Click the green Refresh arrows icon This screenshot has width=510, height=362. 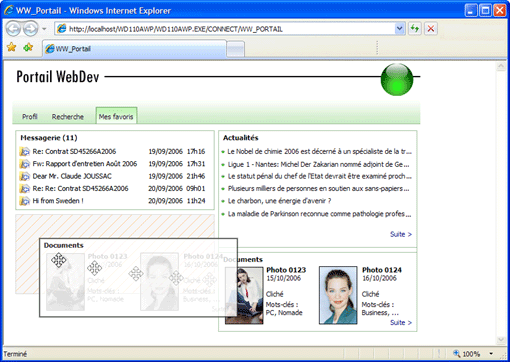click(415, 29)
